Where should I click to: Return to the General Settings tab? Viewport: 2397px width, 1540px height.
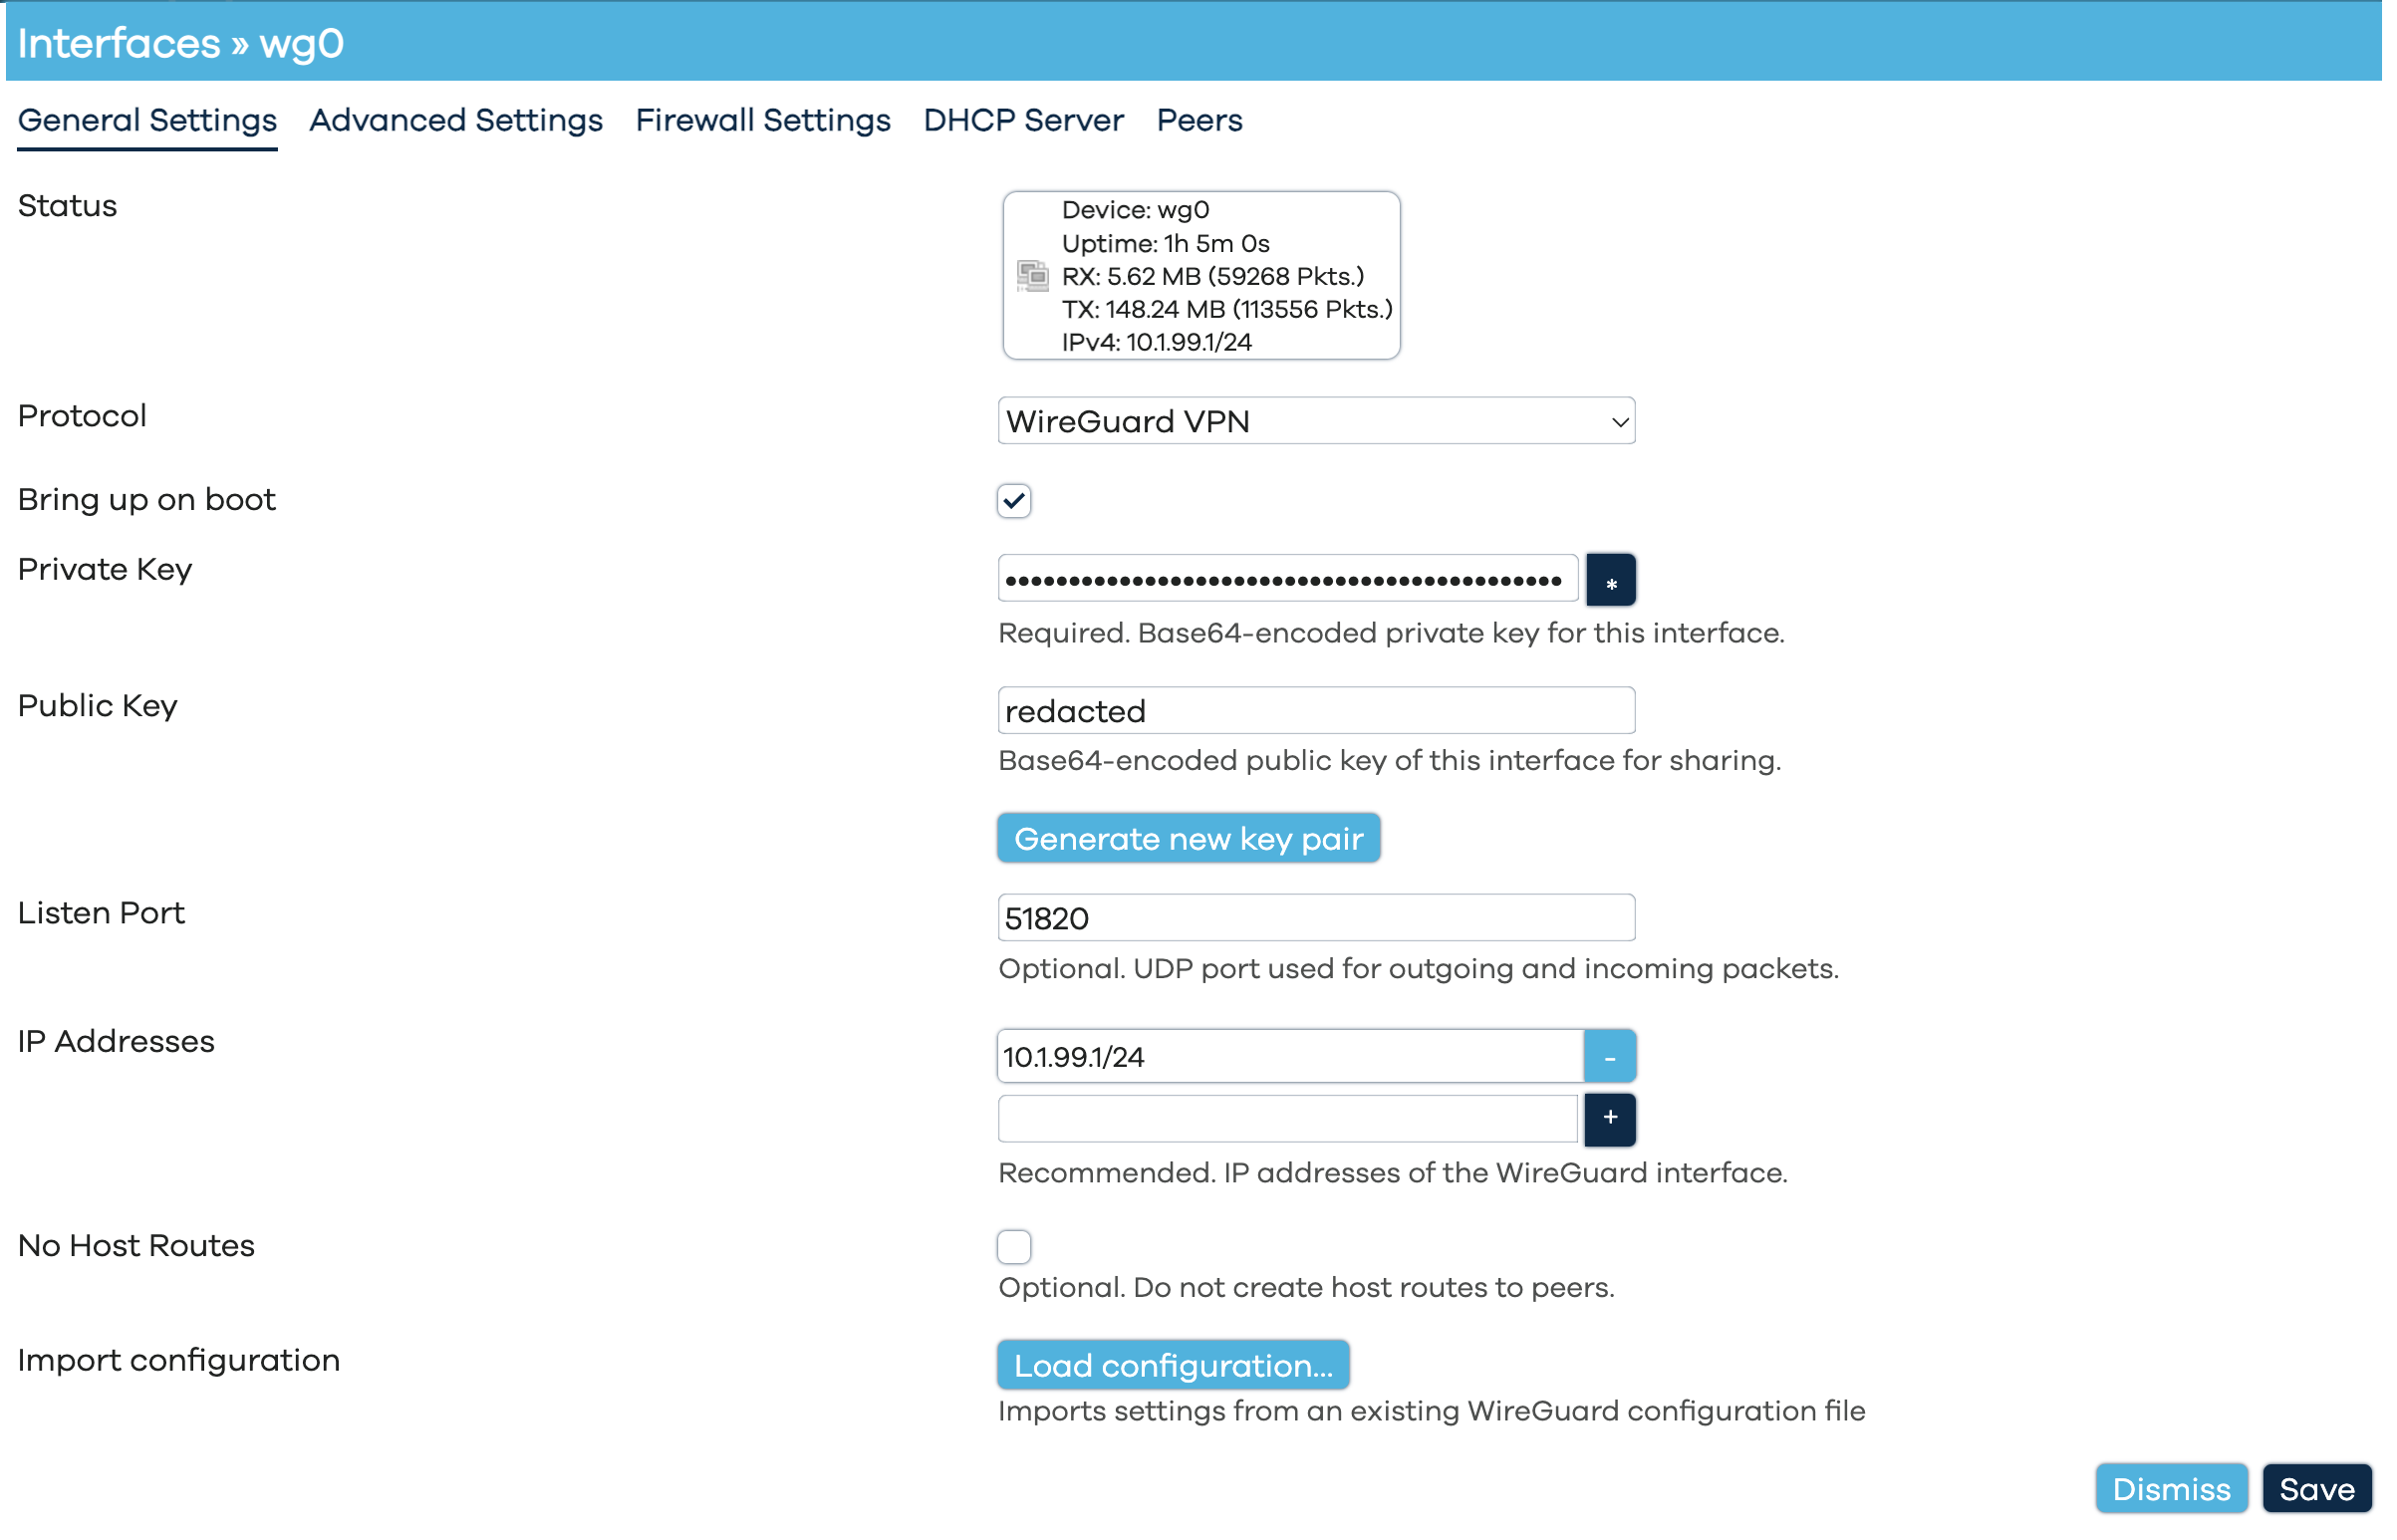point(147,120)
